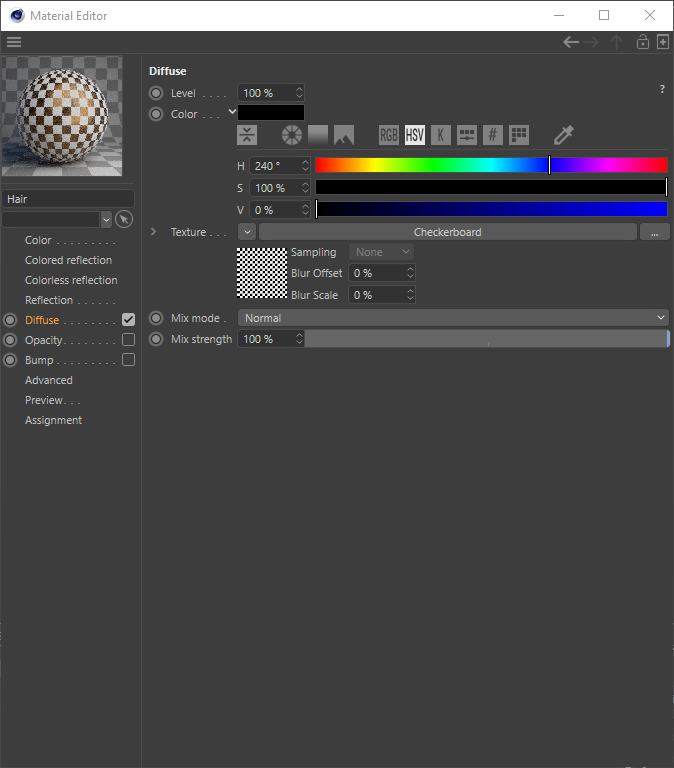Click the Hue value stepper arrows
674x768 pixels.
(305, 166)
